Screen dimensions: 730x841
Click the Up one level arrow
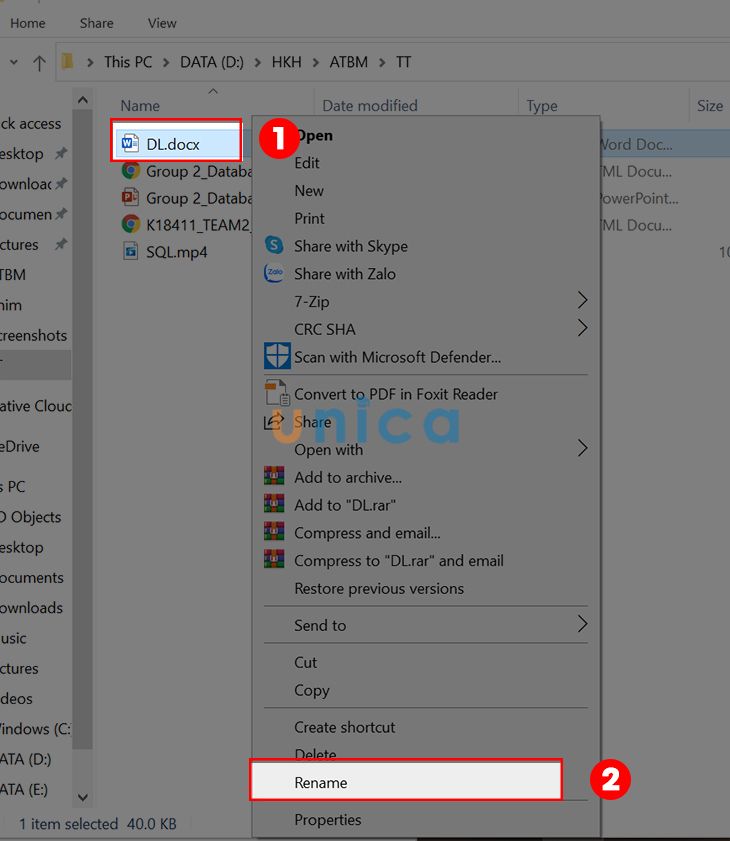39,63
